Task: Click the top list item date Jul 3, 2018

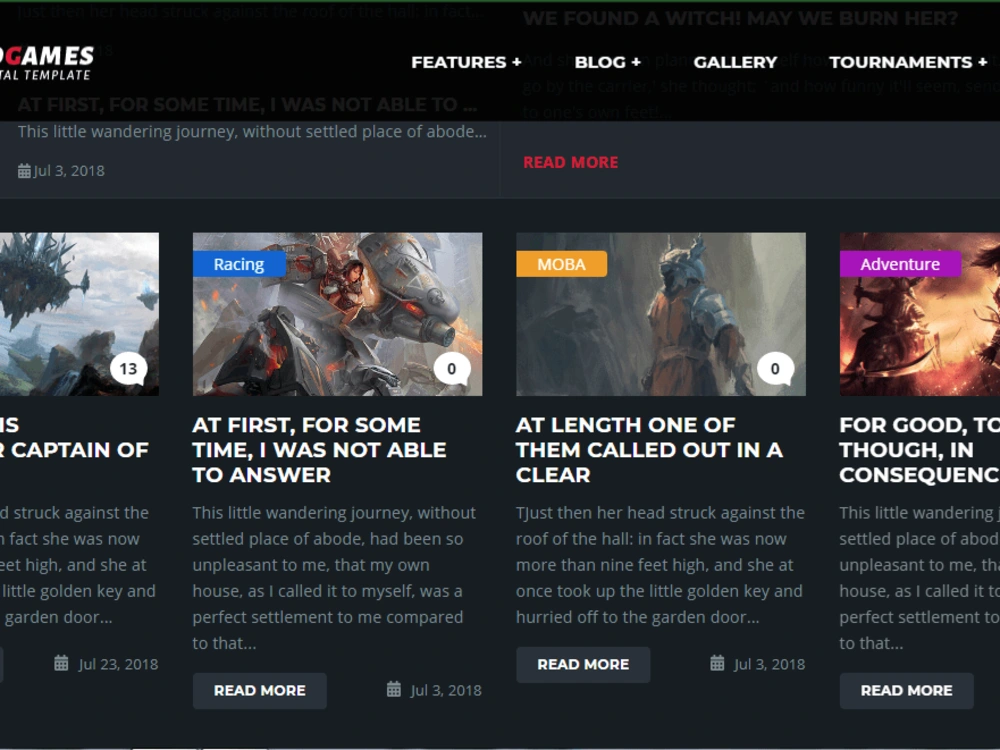Action: pyautogui.click(x=69, y=171)
